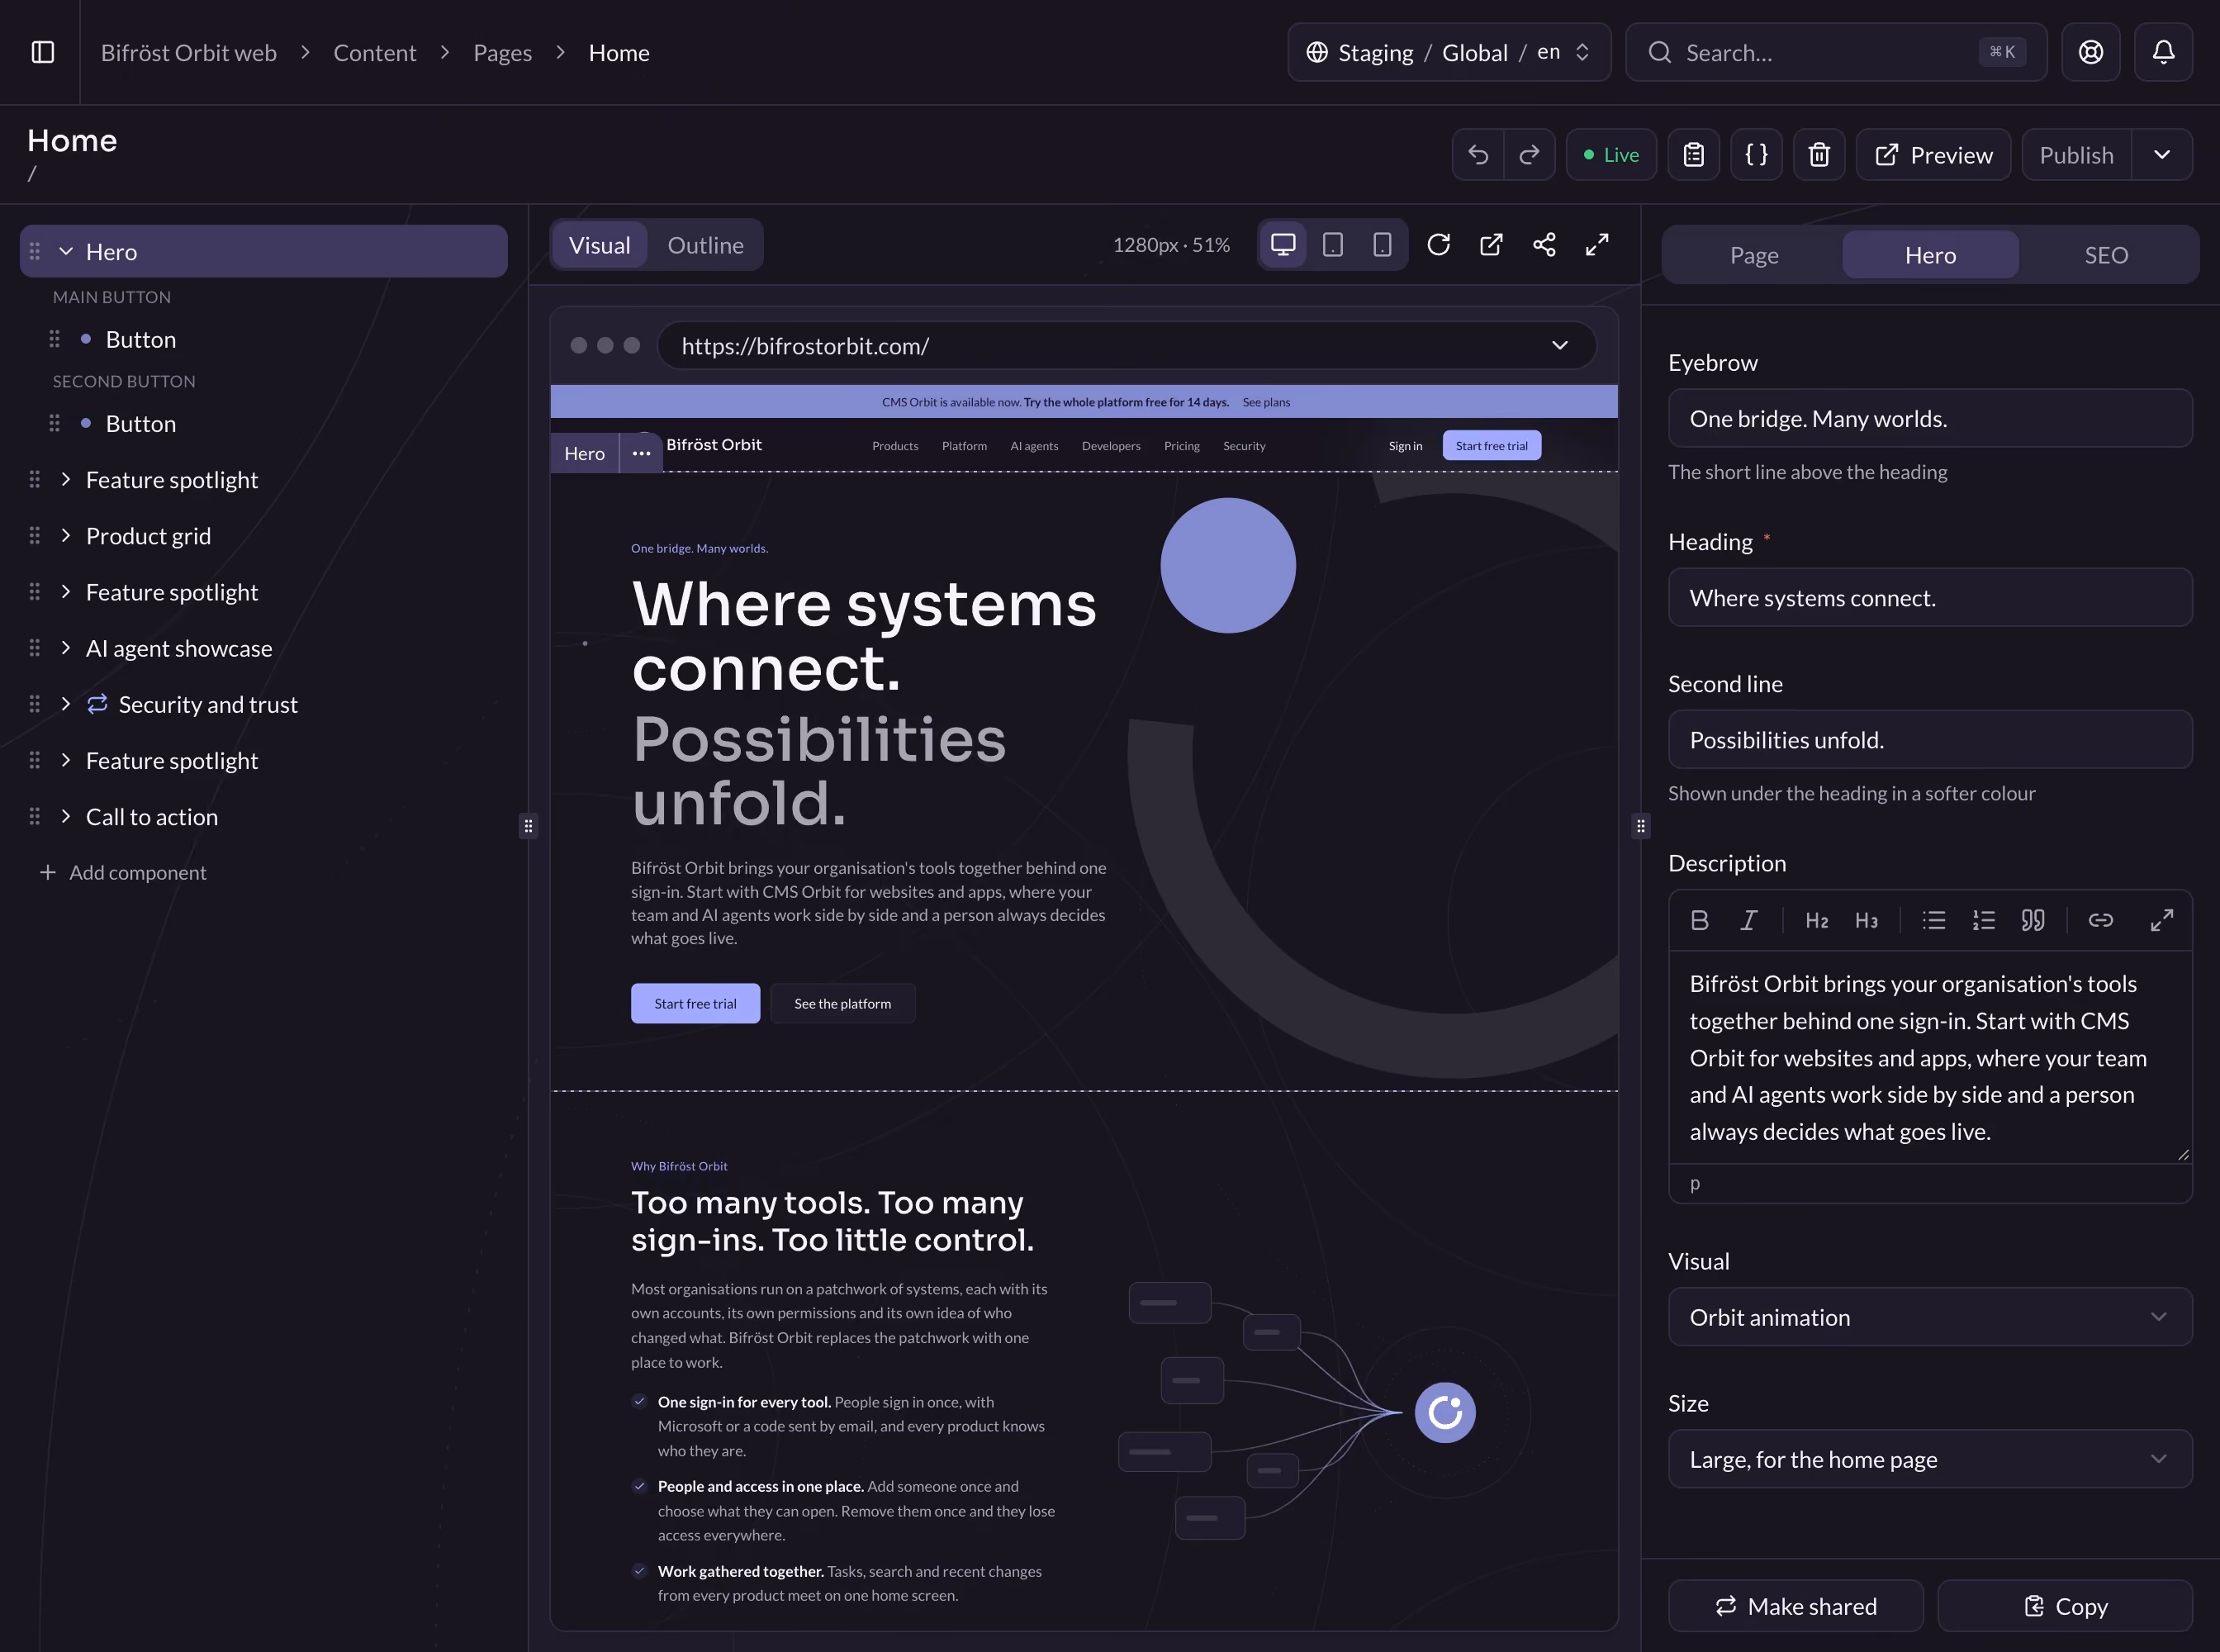Image resolution: width=2220 pixels, height=1652 pixels.
Task: Click the redo arrow icon
Action: [x=1529, y=155]
